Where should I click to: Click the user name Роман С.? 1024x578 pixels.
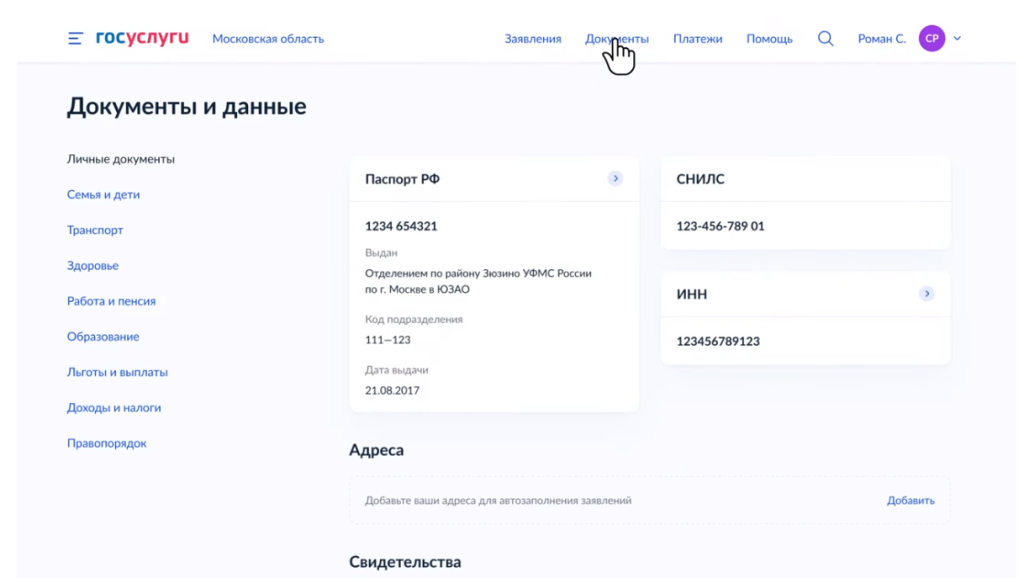(882, 39)
